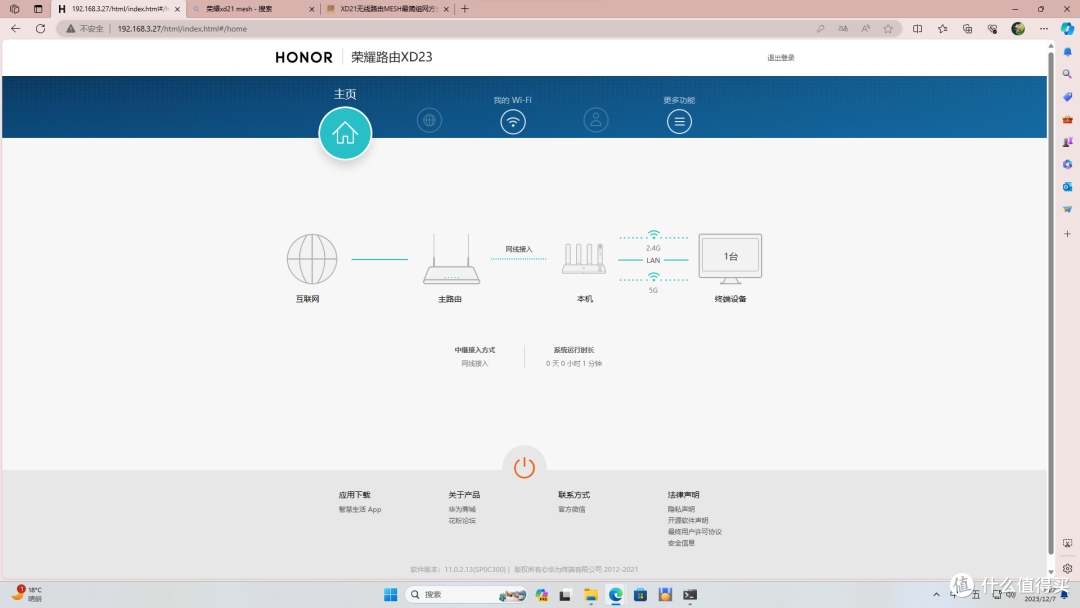Click the page vertical scrollbar
The height and width of the screenshot is (608, 1080).
pyautogui.click(x=1050, y=303)
